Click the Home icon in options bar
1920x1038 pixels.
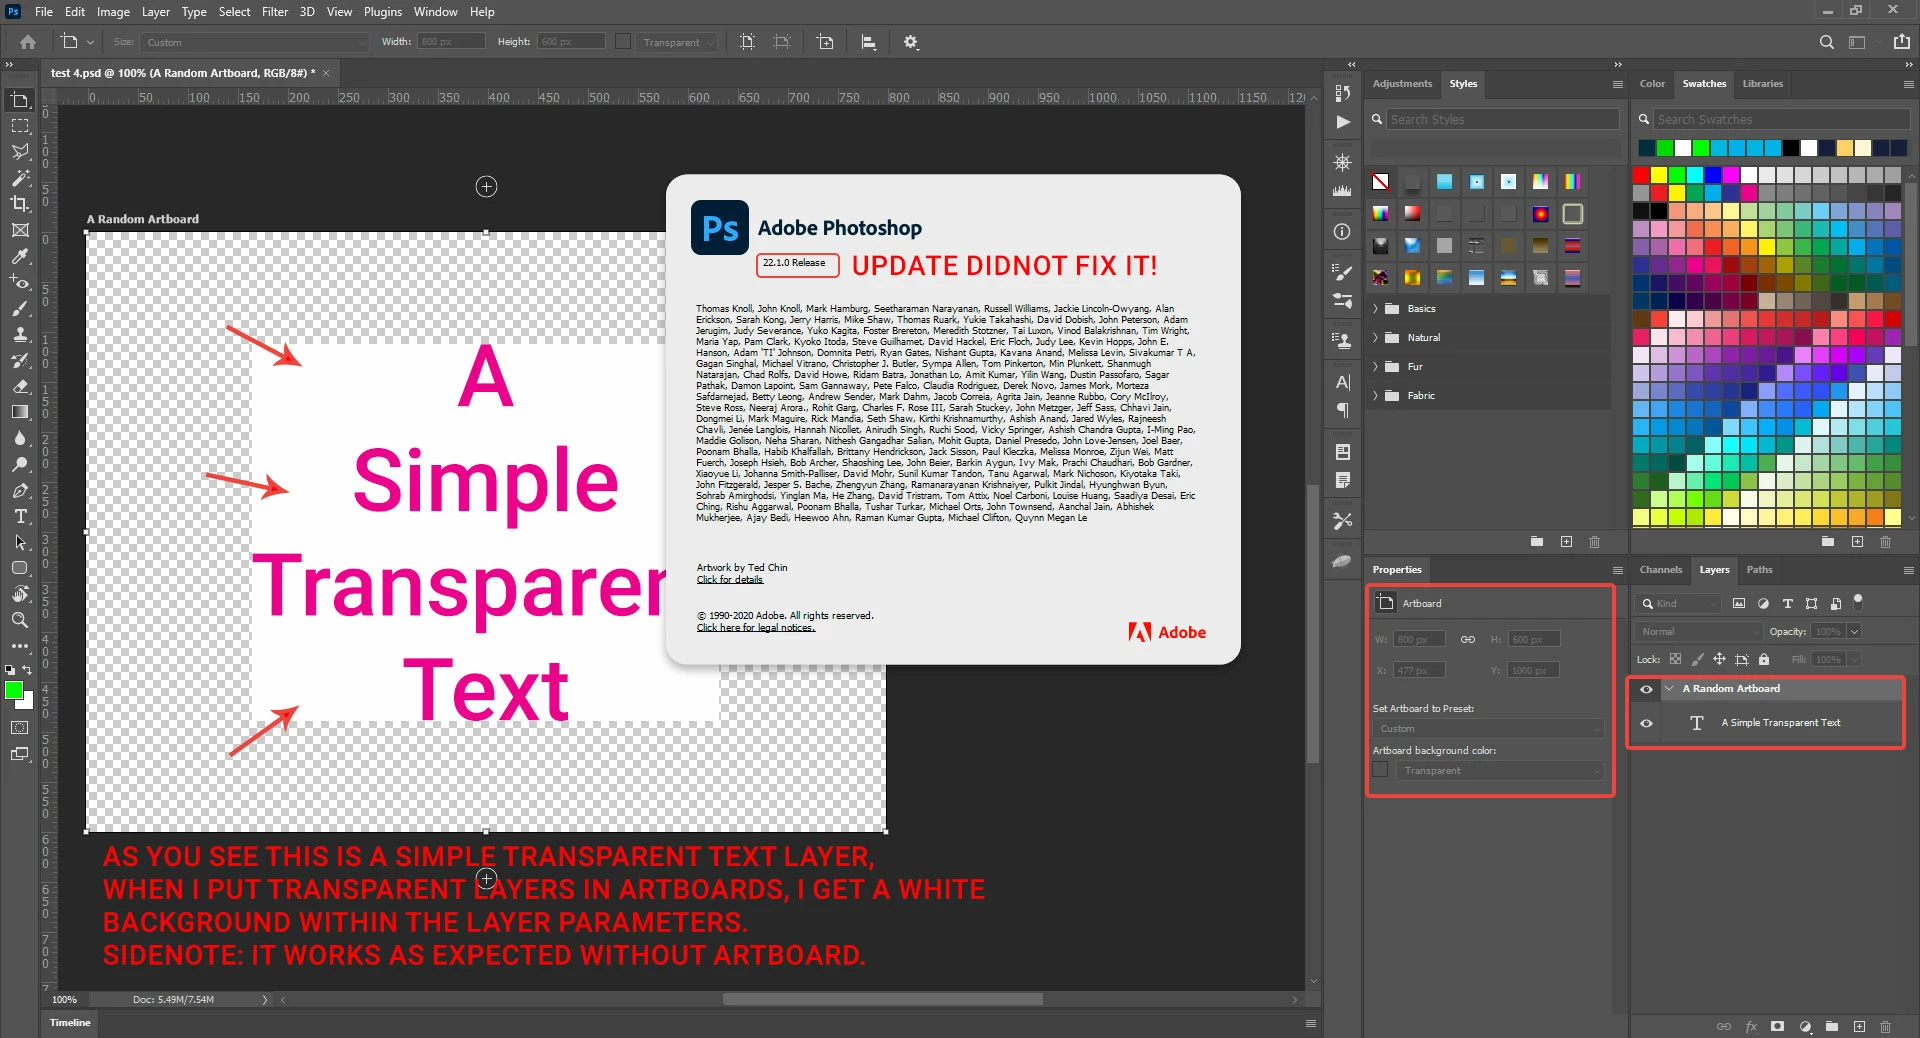tap(28, 42)
